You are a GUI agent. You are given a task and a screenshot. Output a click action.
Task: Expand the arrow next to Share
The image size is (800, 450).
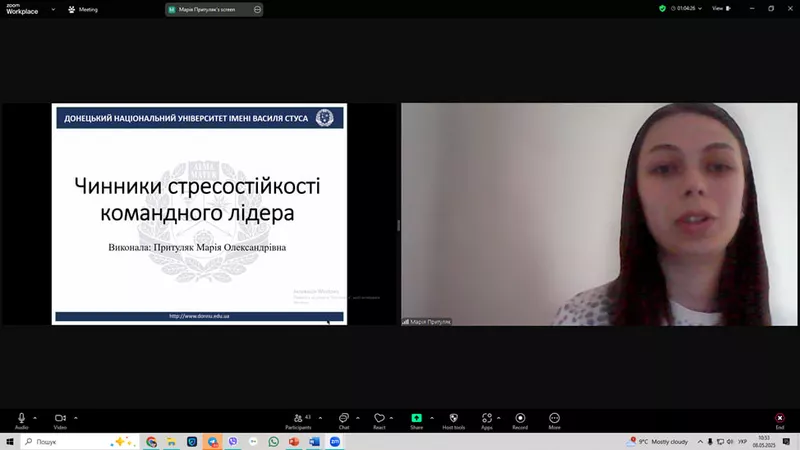432,418
